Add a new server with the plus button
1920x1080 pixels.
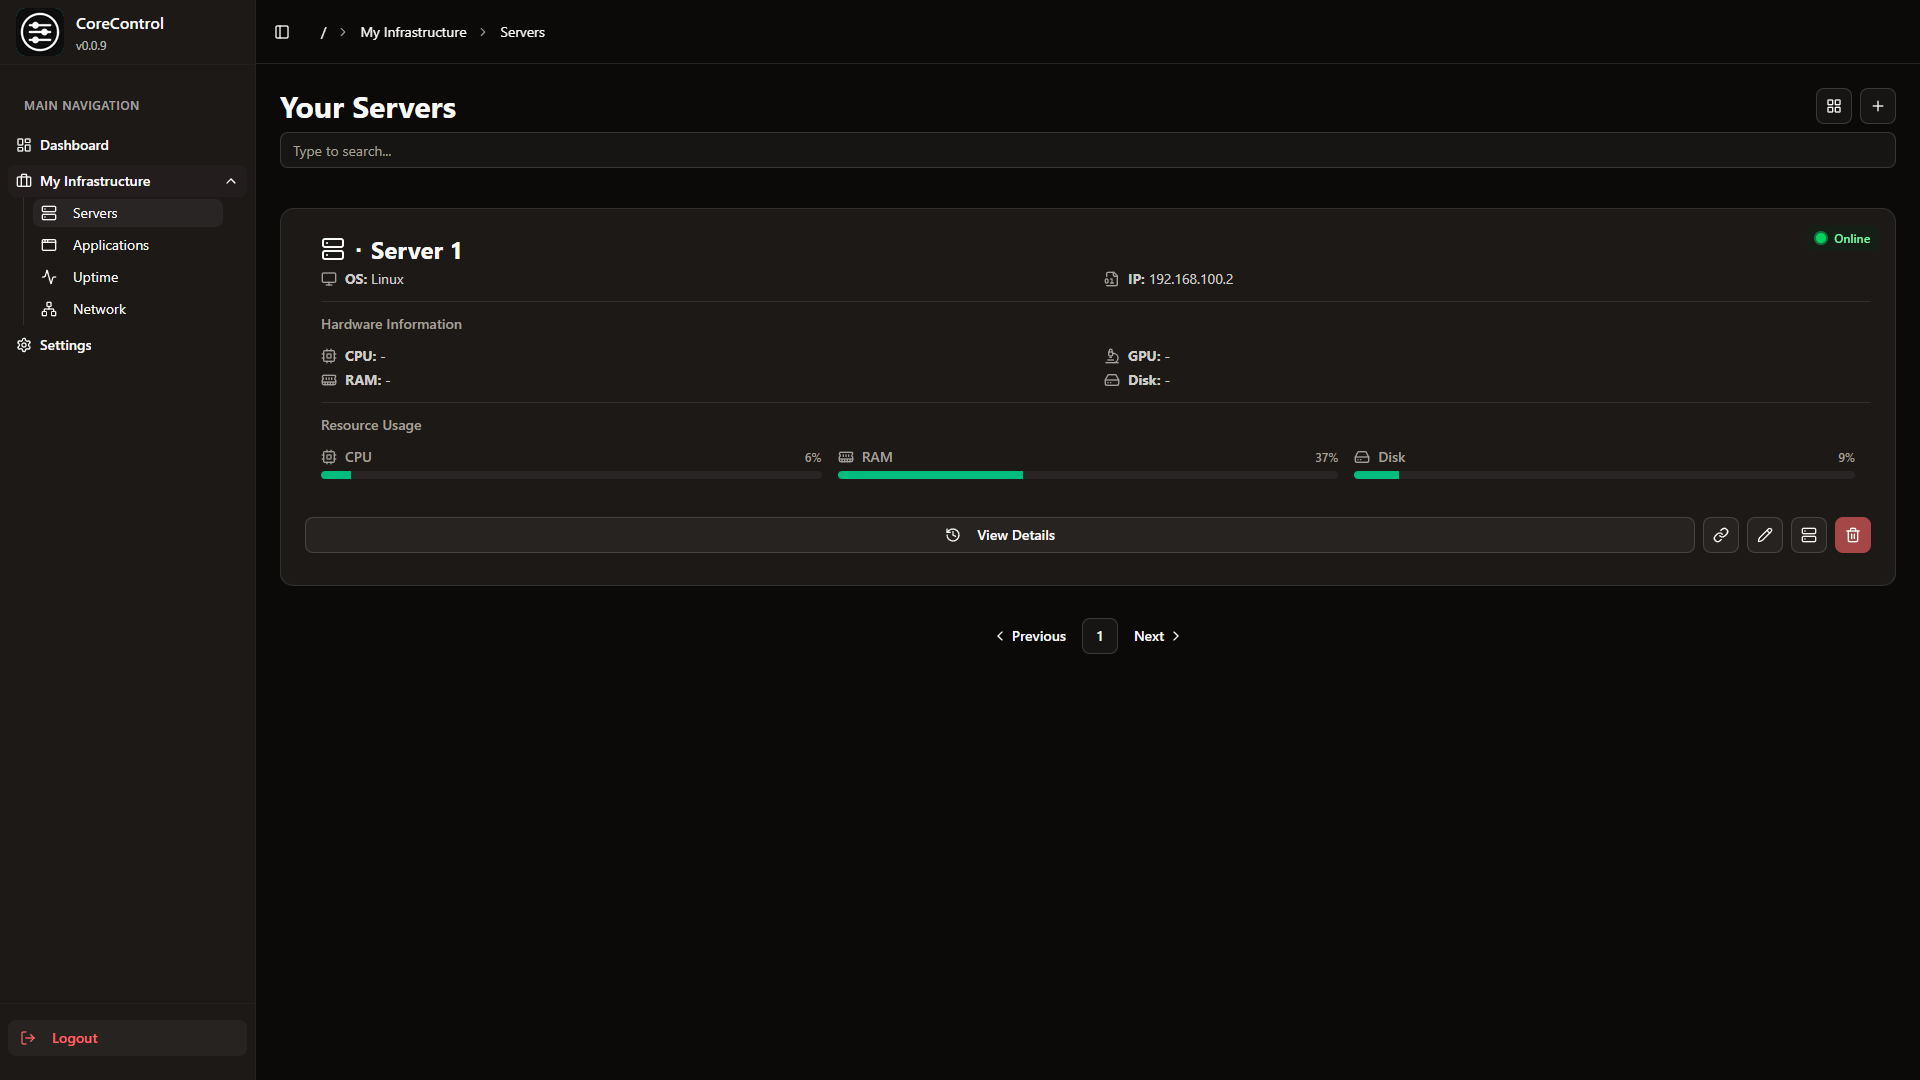coord(1878,105)
